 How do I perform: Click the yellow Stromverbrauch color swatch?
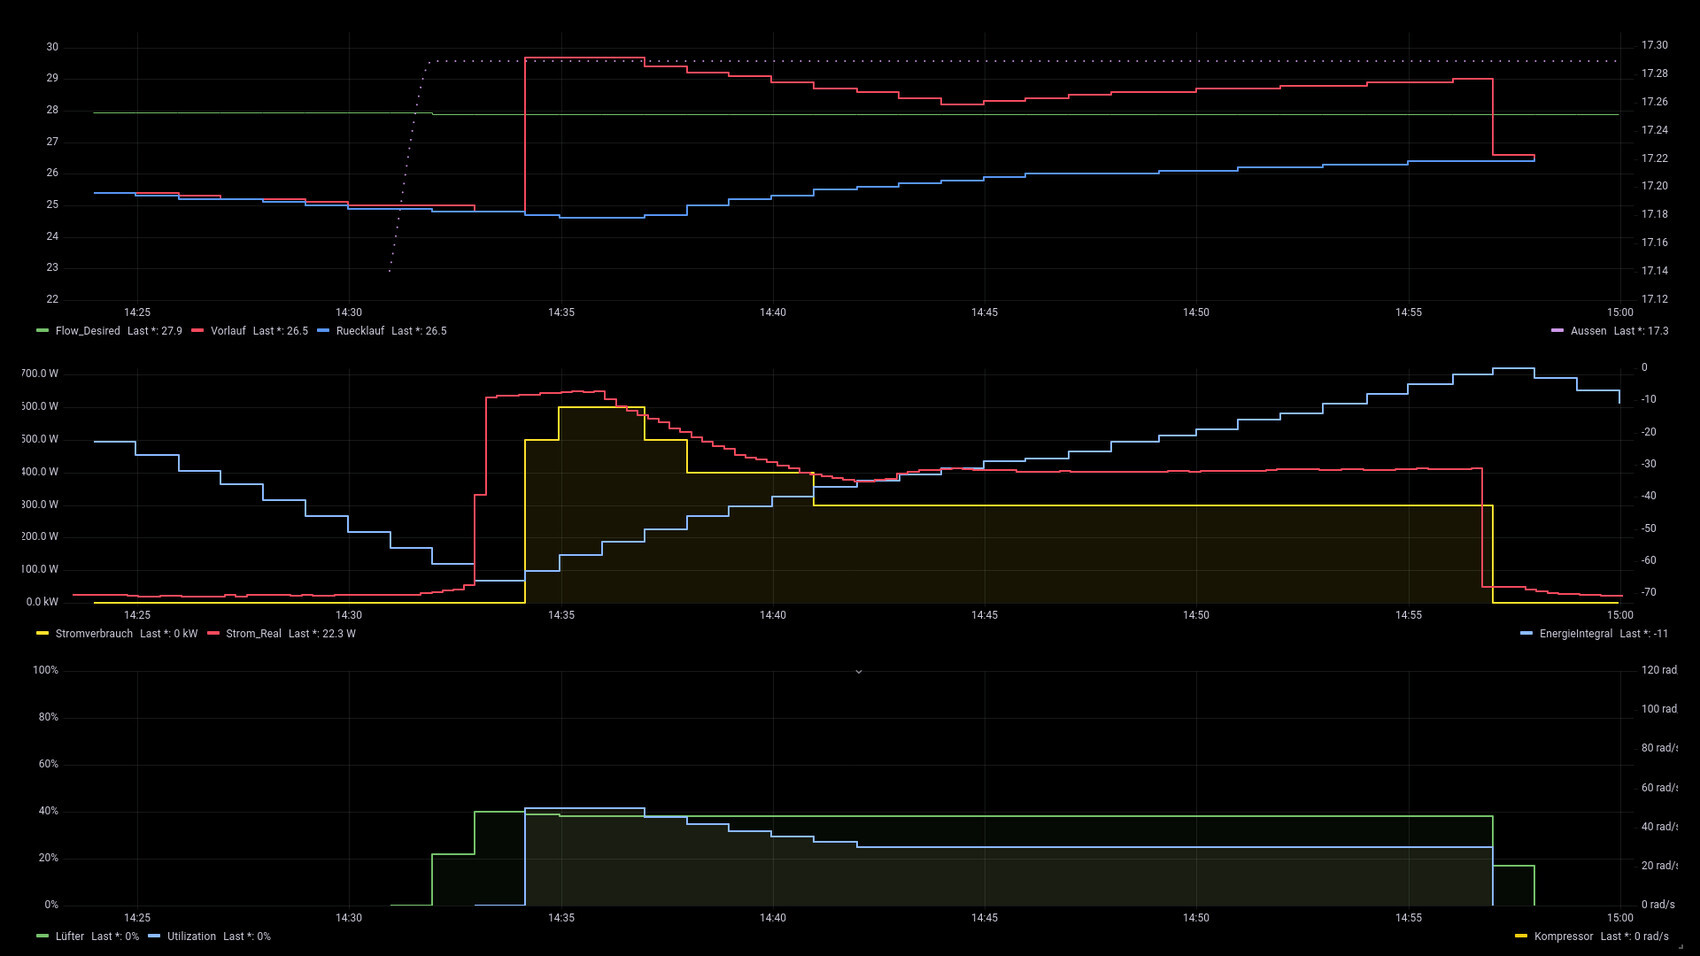click(42, 634)
